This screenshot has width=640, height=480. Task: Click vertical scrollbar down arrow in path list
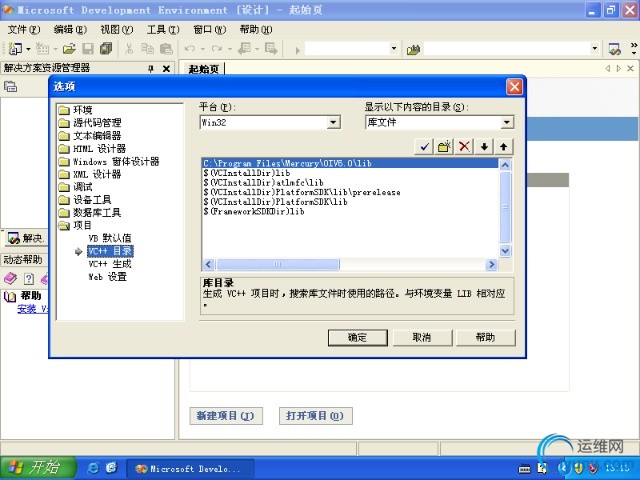505,251
